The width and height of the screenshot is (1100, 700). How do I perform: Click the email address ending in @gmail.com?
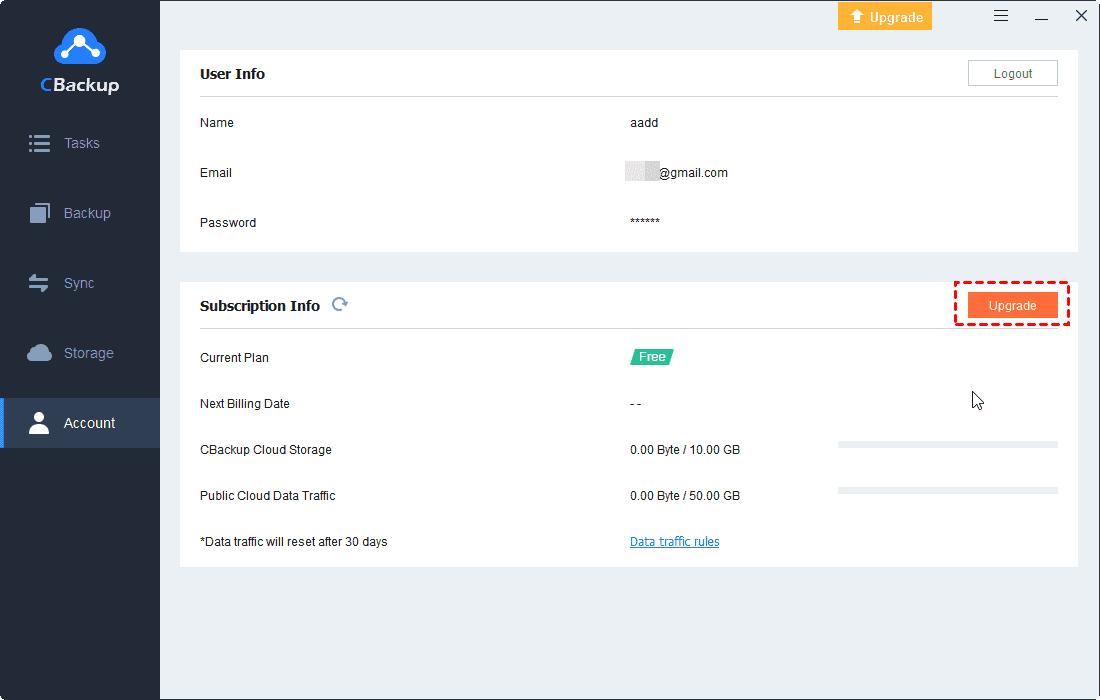click(676, 173)
